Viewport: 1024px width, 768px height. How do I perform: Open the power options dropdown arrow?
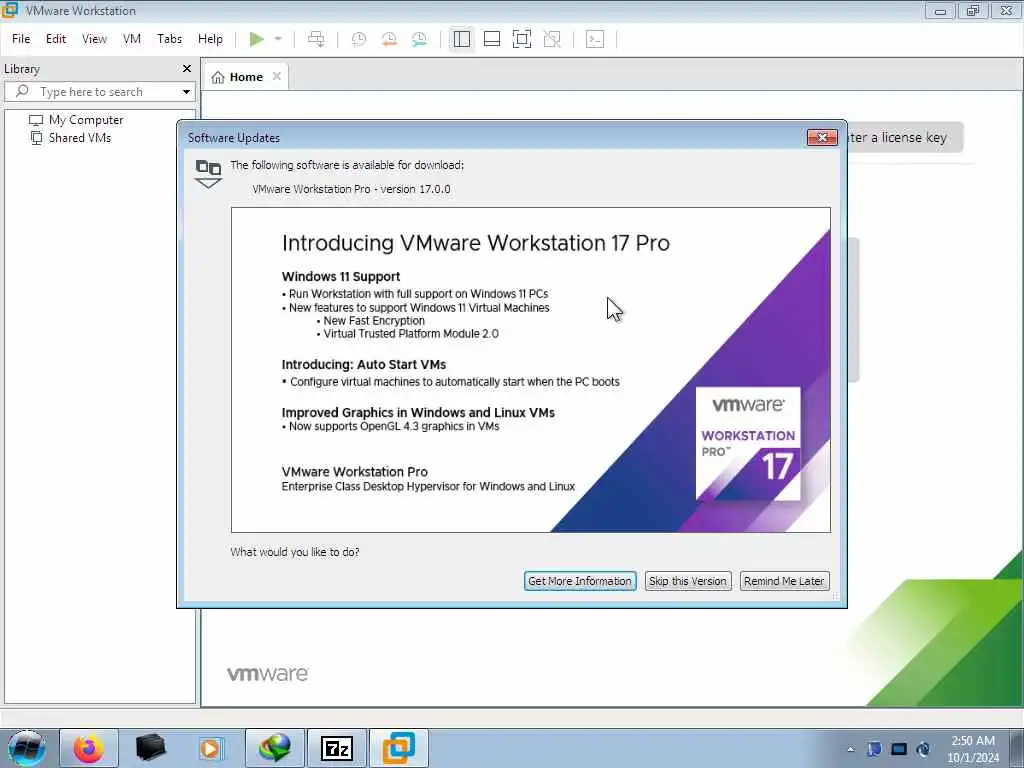click(278, 39)
